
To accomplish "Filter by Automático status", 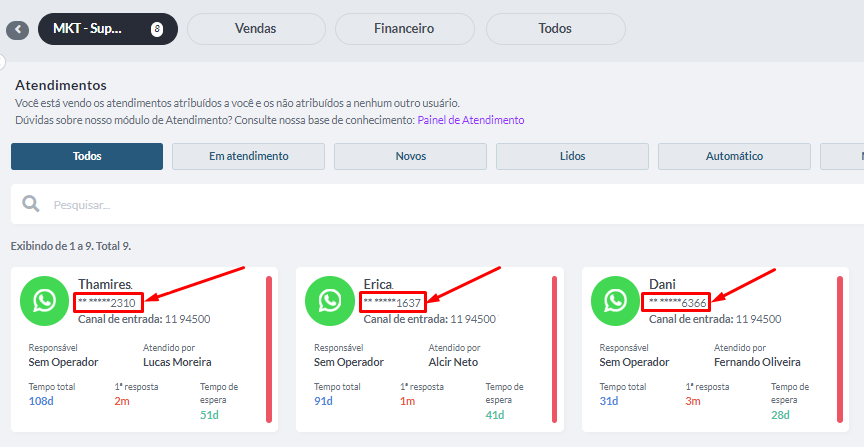I will [x=735, y=157].
